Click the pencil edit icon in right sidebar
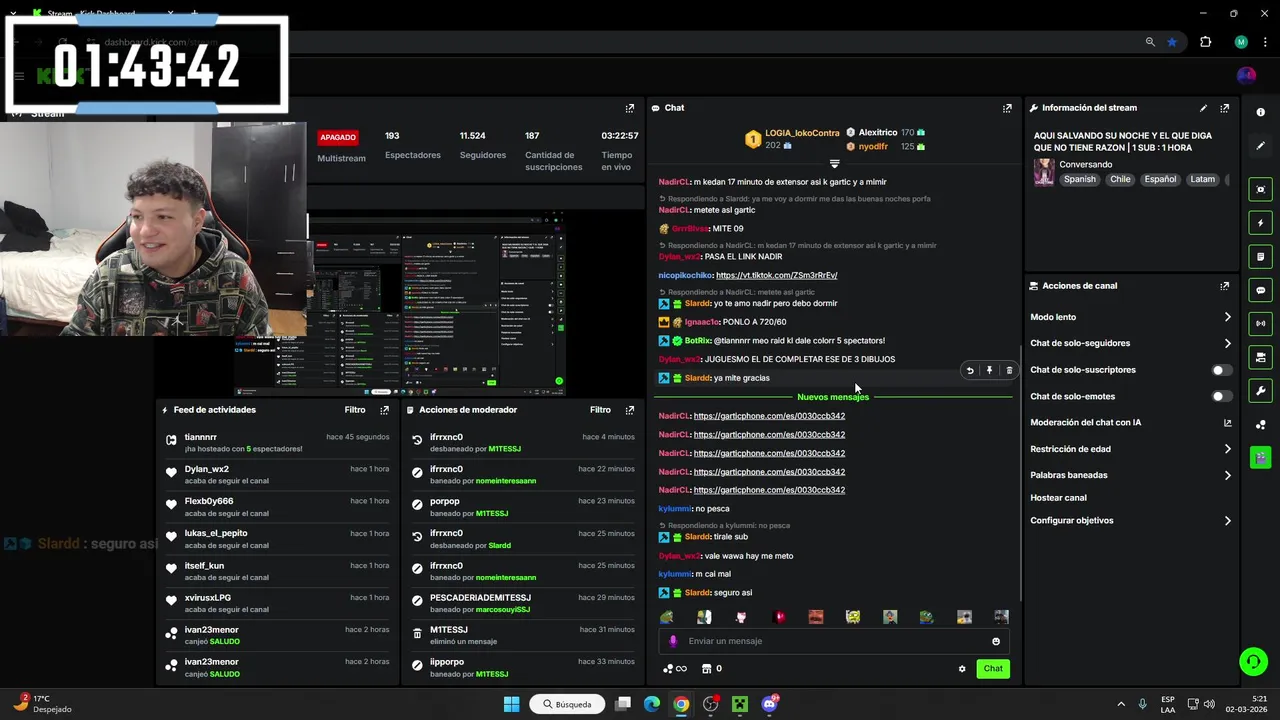 [x=1260, y=146]
